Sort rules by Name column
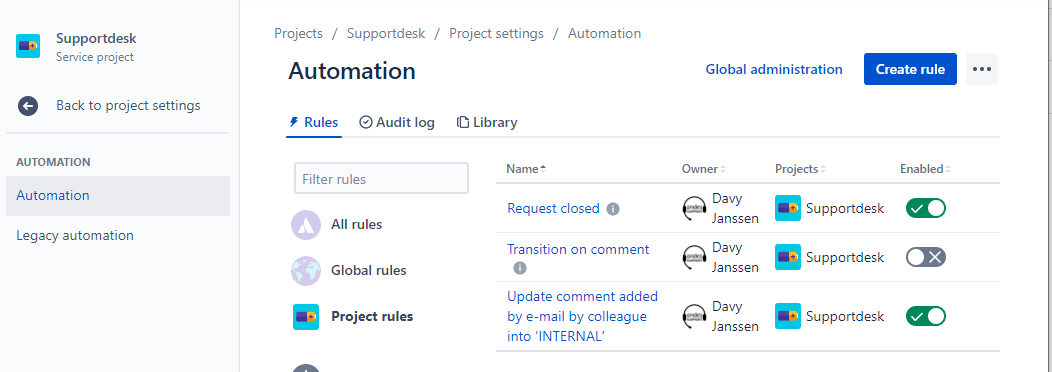The width and height of the screenshot is (1052, 372). (526, 169)
